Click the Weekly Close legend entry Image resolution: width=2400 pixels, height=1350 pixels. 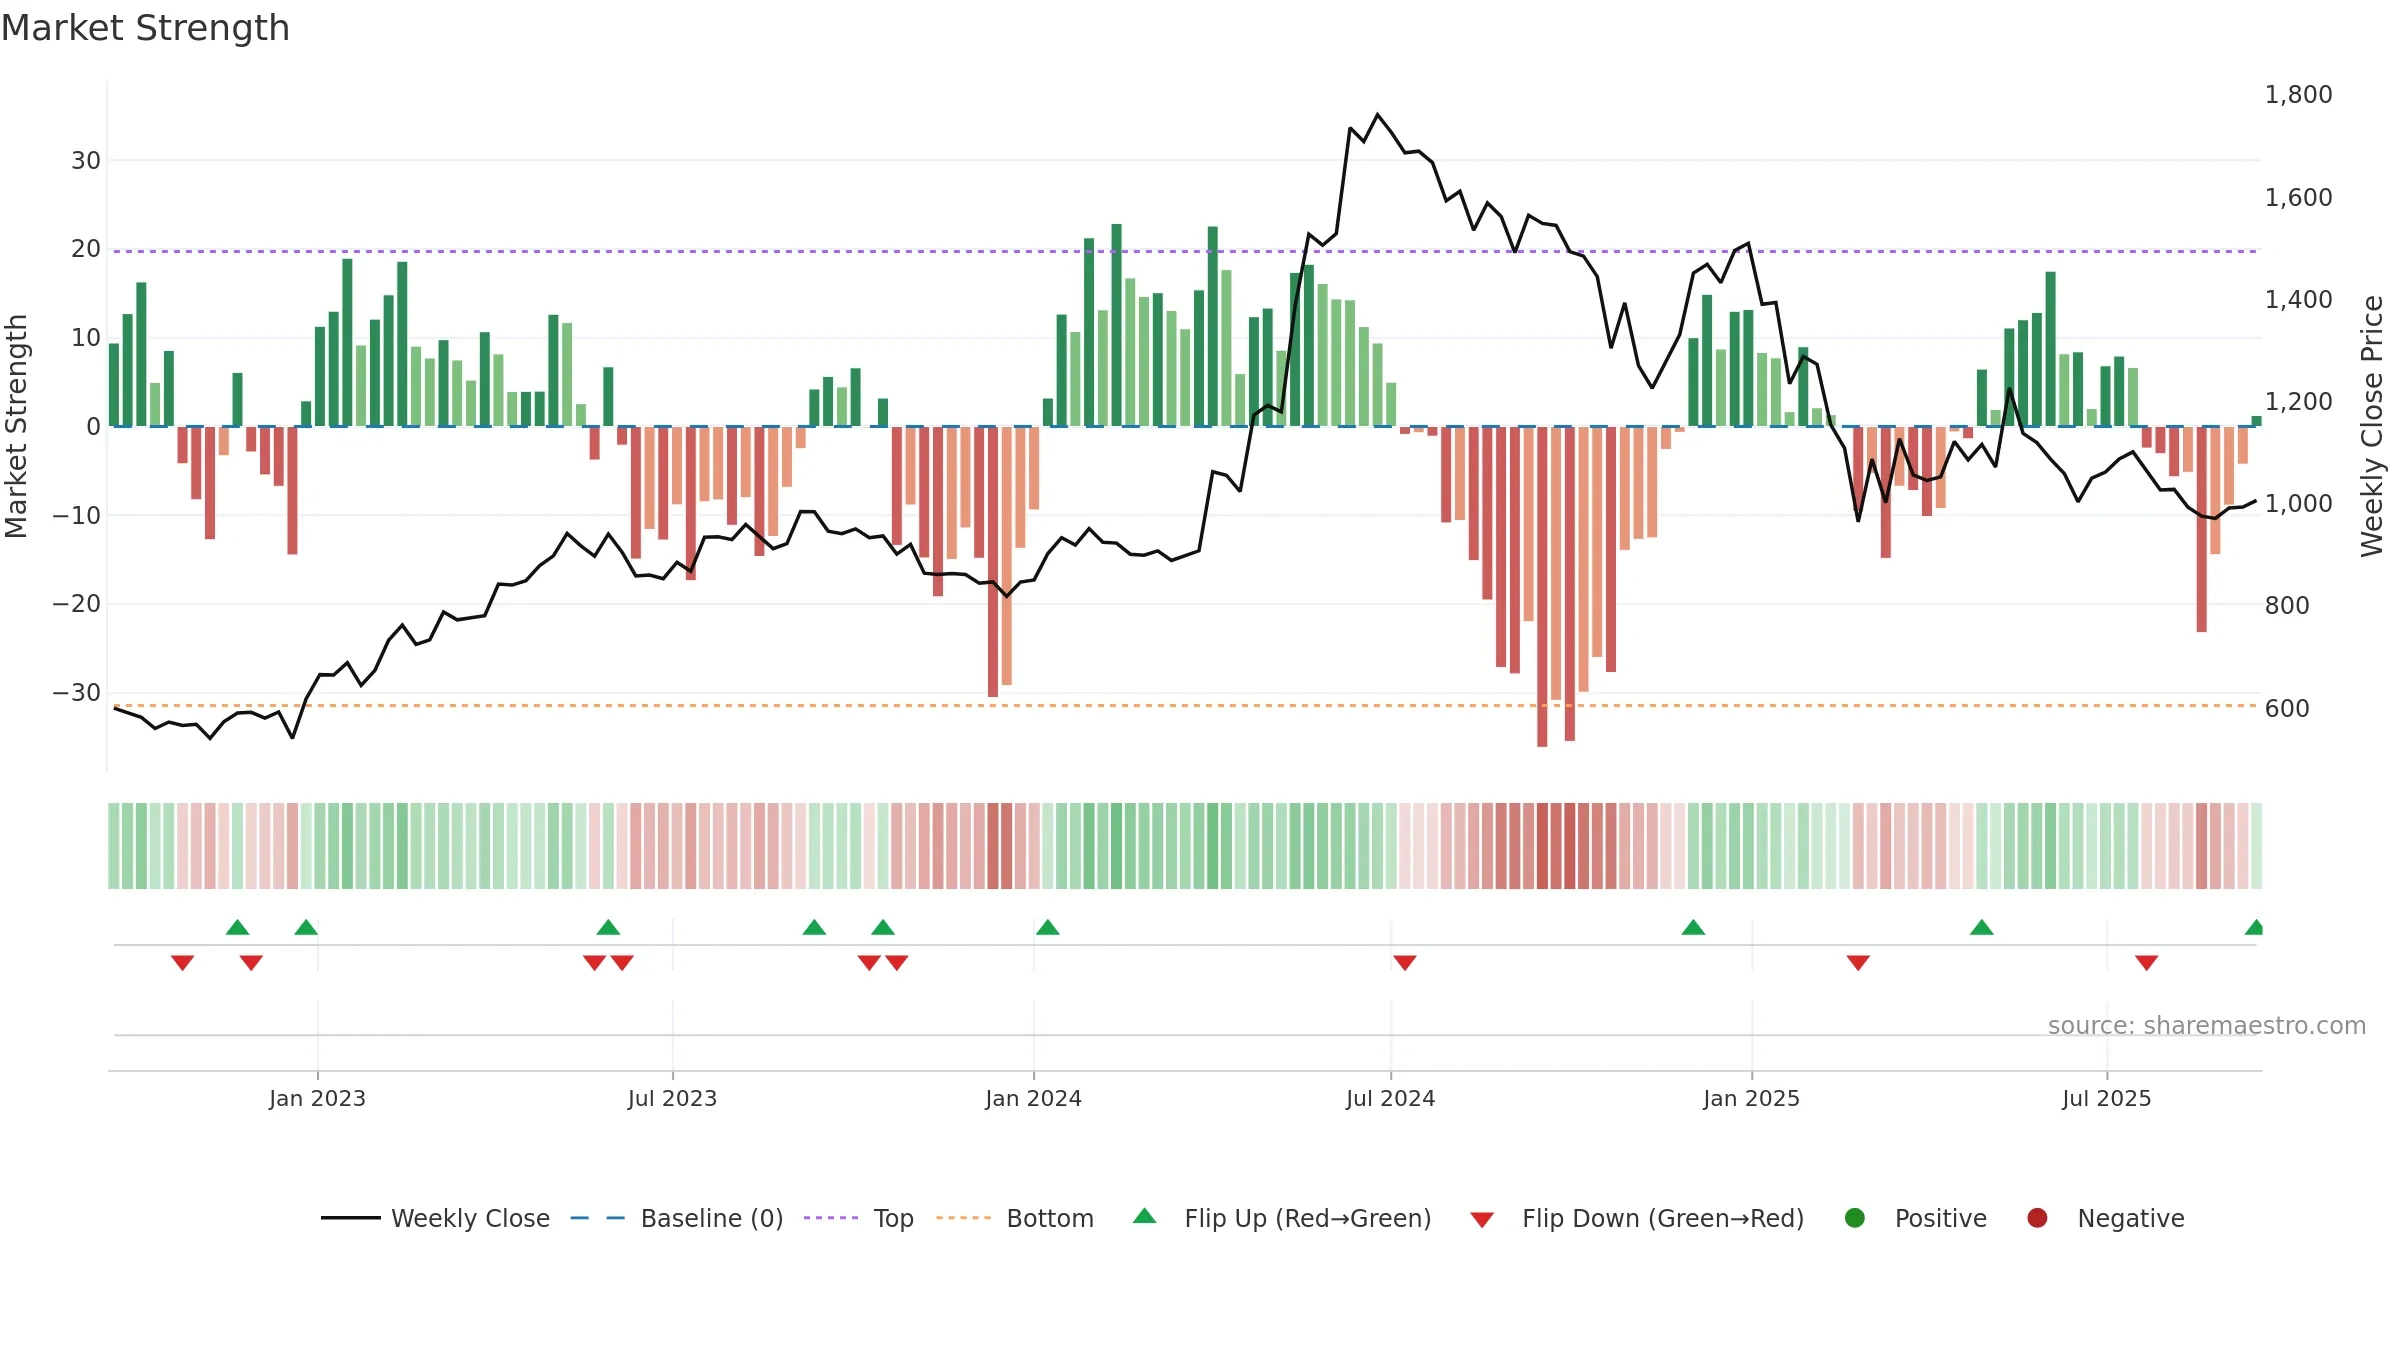(x=435, y=1218)
